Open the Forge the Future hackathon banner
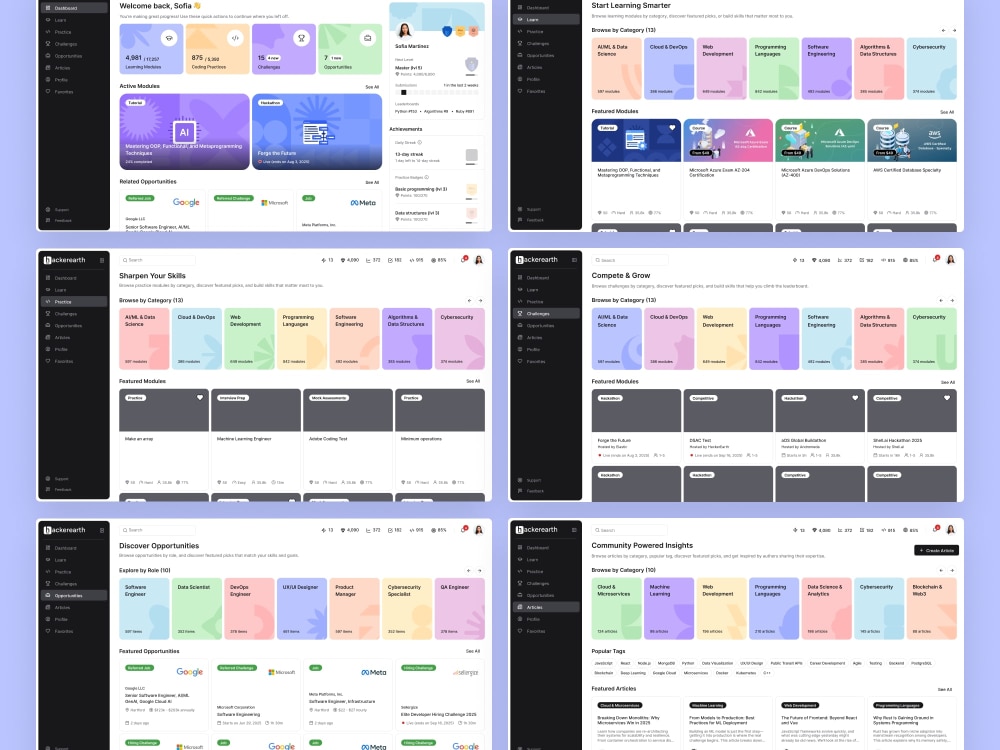This screenshot has height=750, width=1000. (x=317, y=131)
